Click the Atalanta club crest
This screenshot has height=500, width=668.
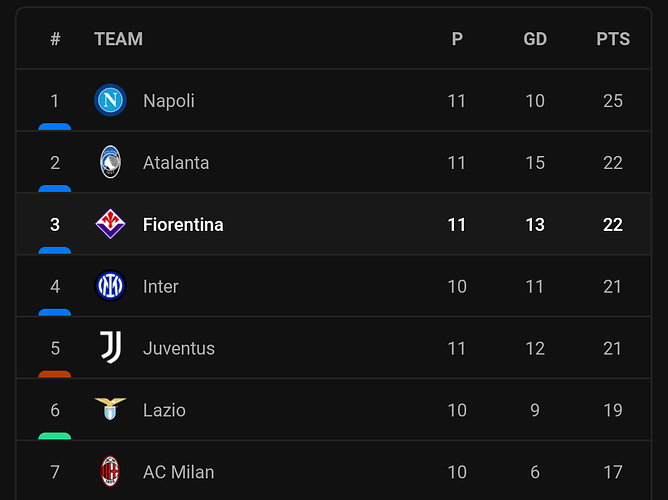(110, 162)
